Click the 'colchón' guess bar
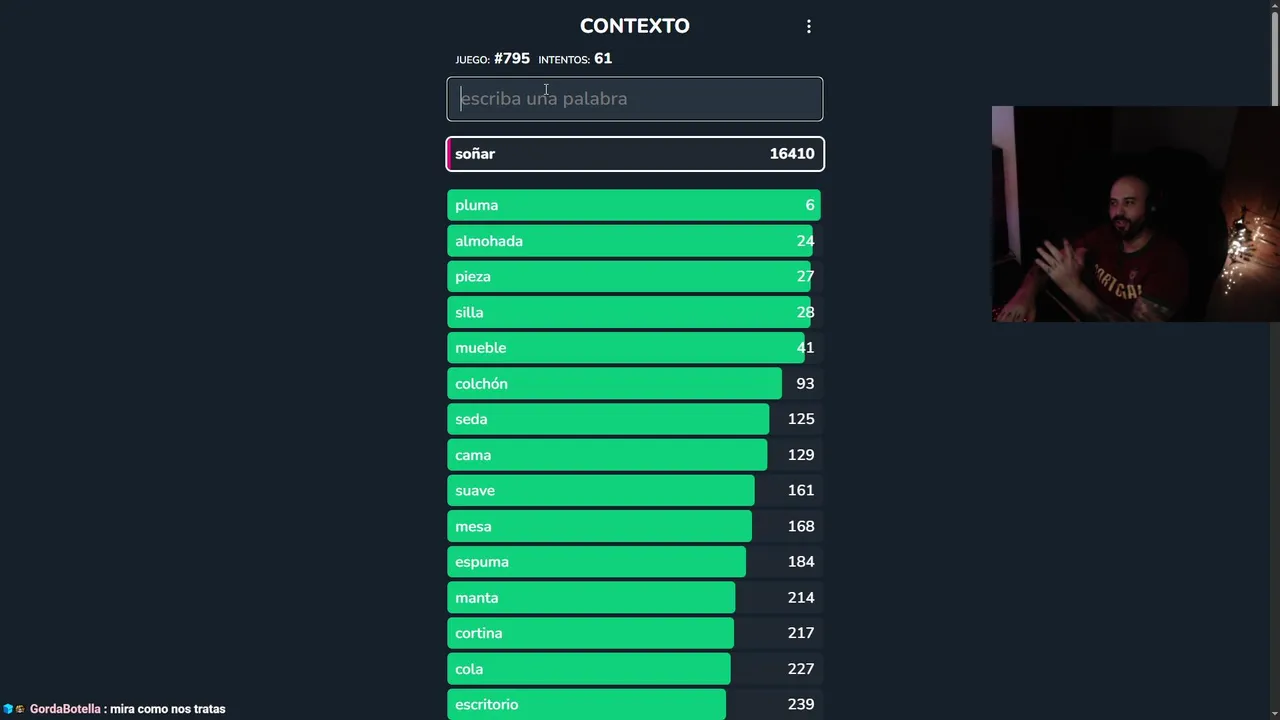 point(634,384)
